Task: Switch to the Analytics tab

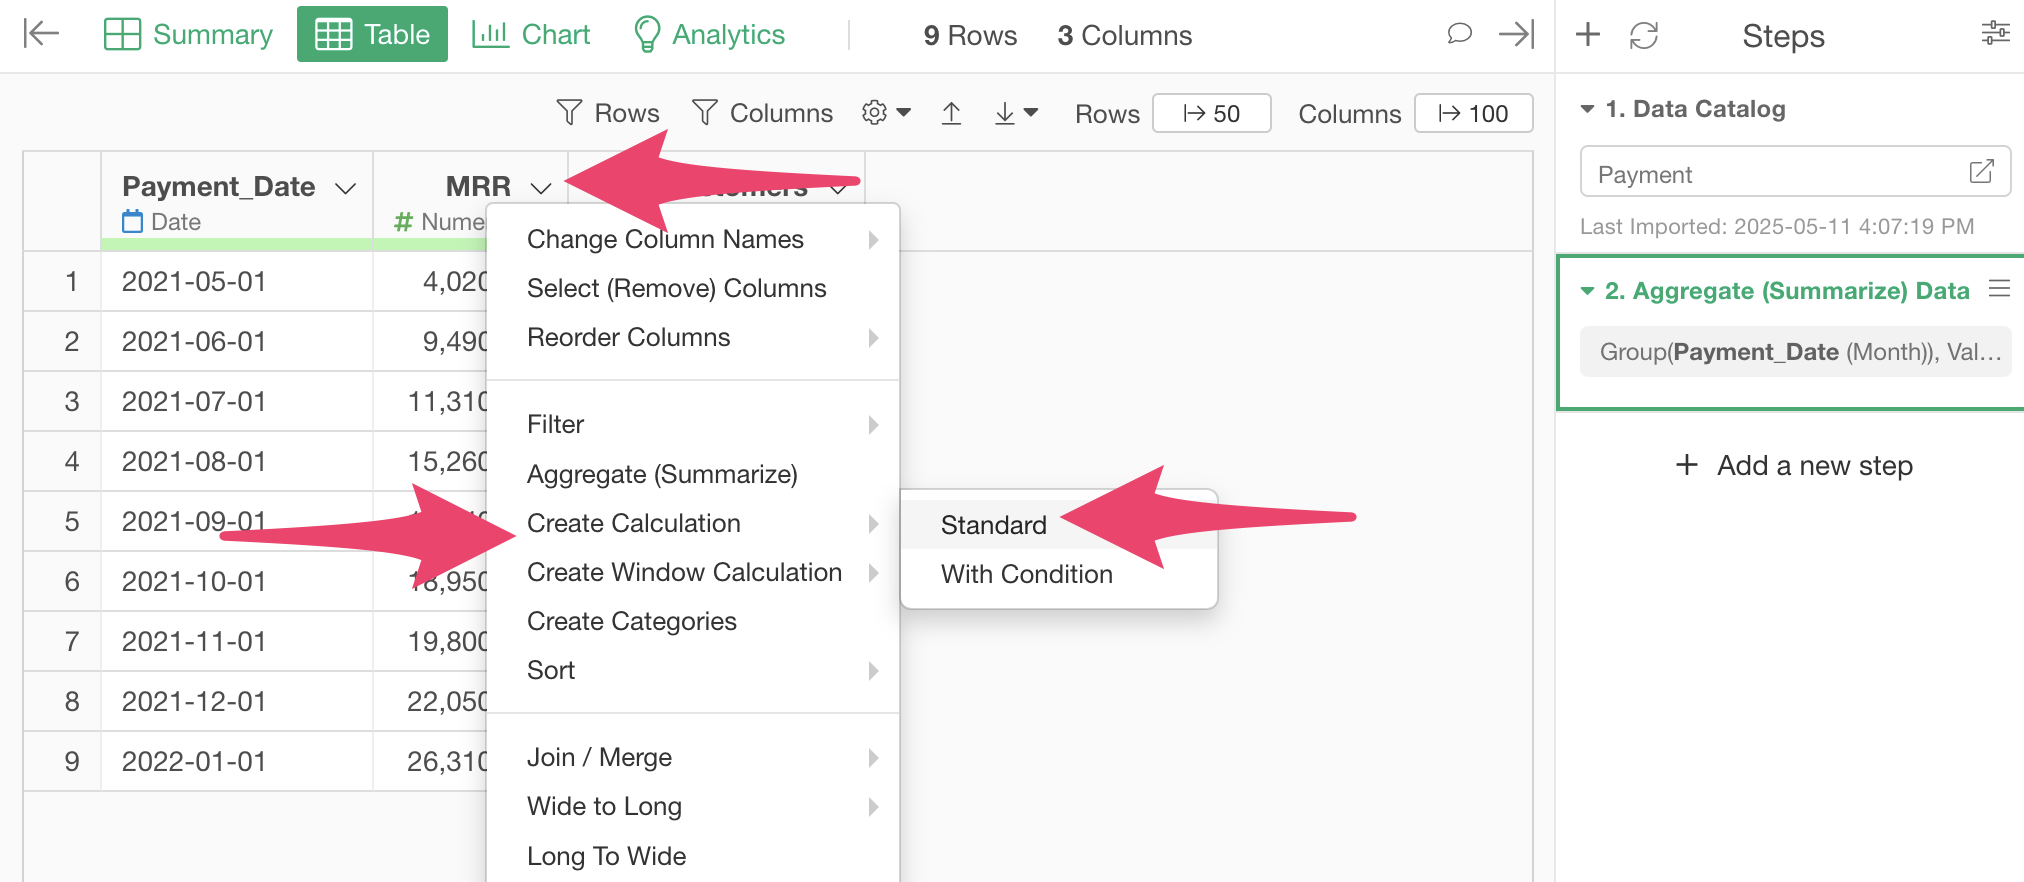Action: point(709,35)
